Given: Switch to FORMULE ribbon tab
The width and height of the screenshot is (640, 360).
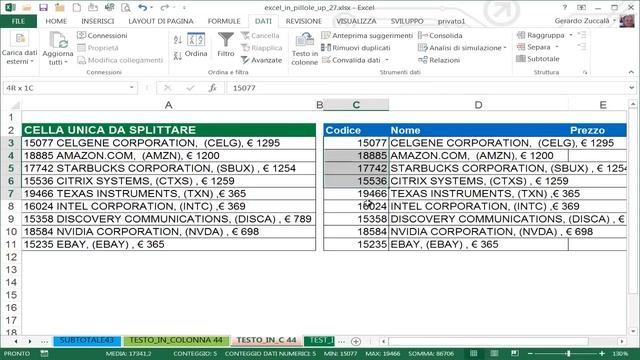Looking at the screenshot, I should tap(224, 21).
